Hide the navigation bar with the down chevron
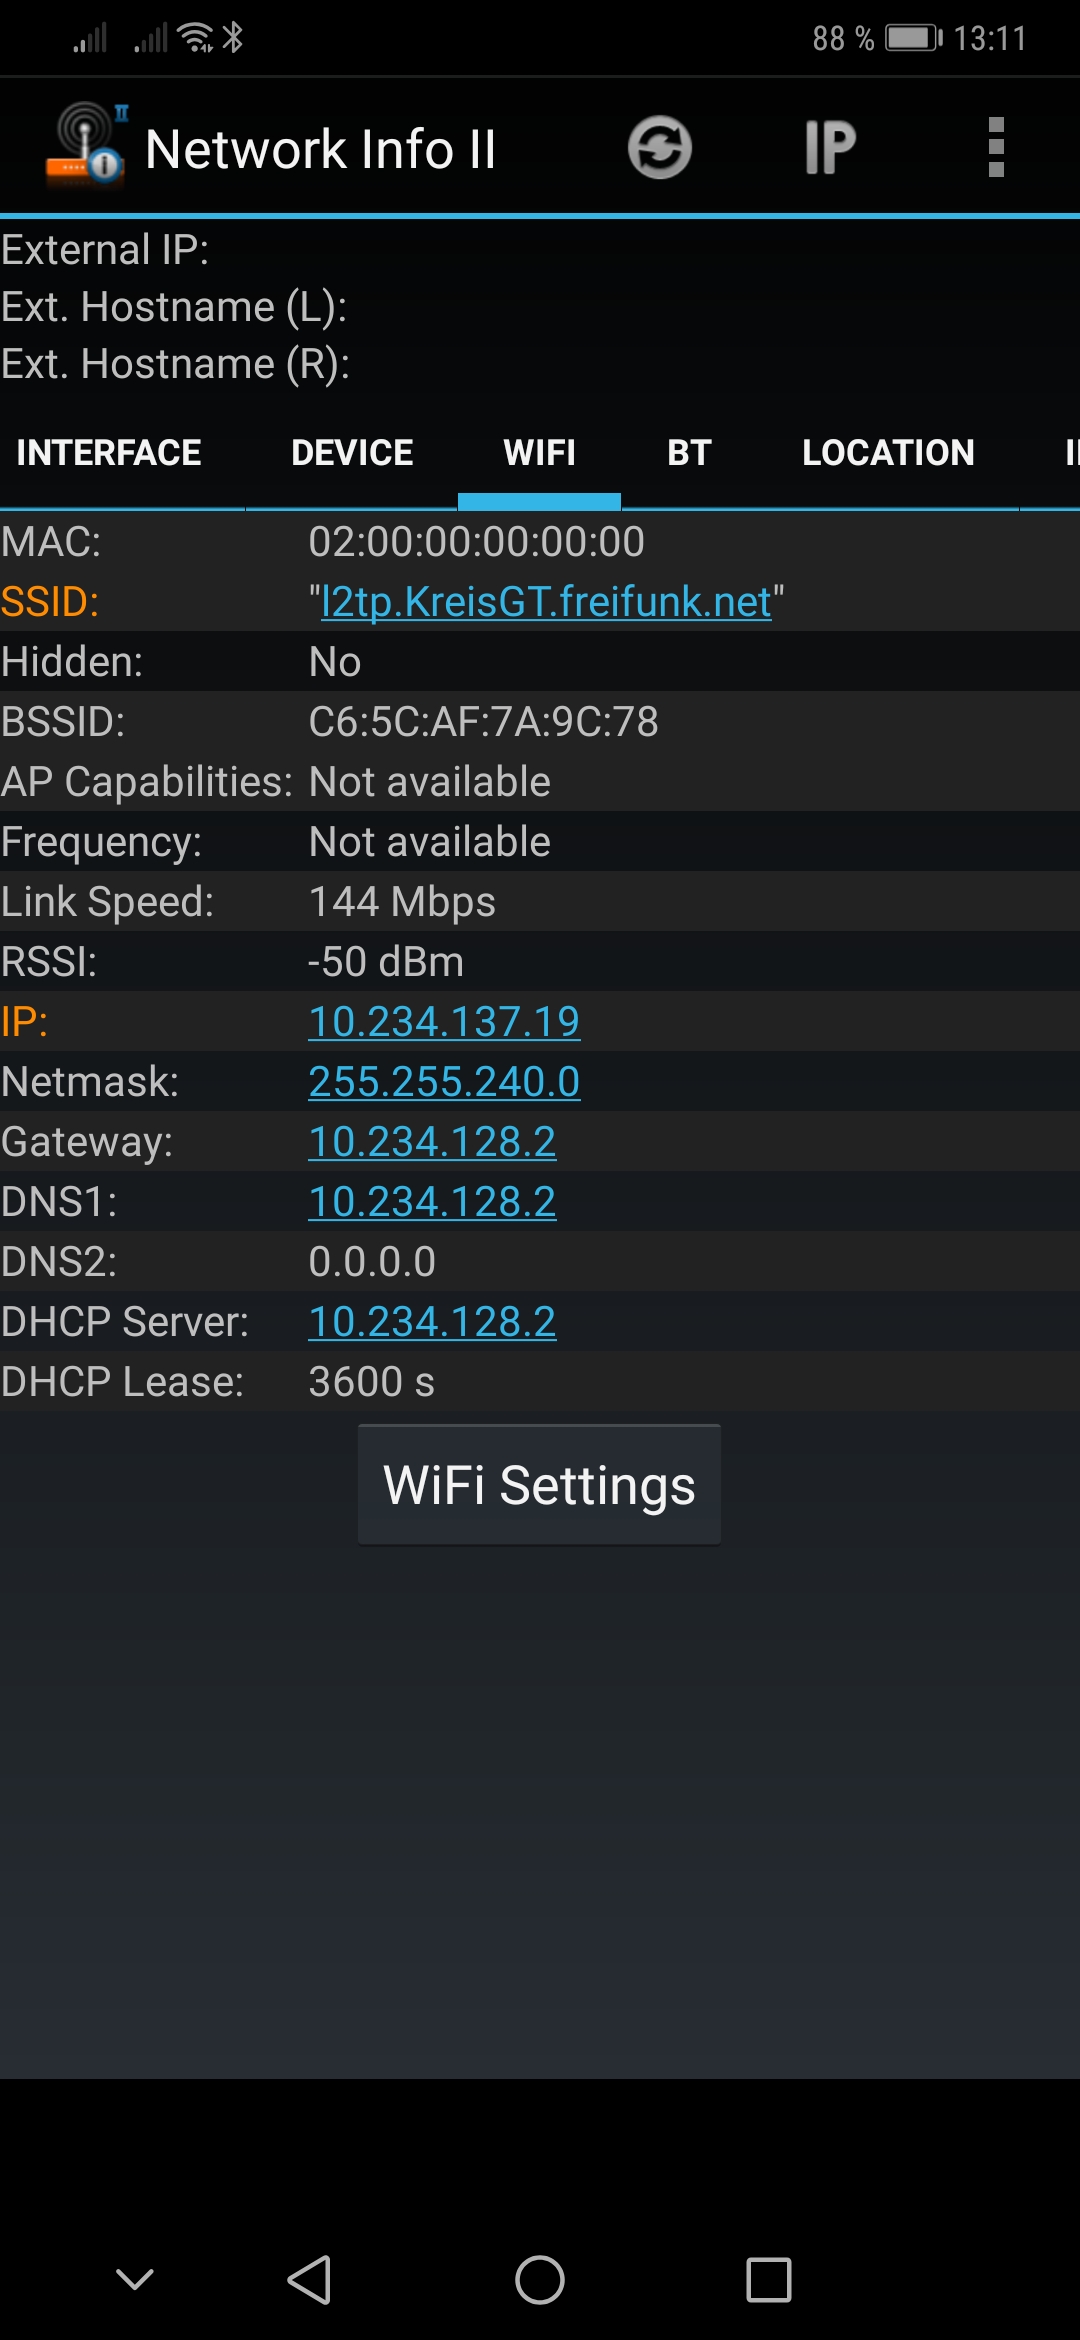The image size is (1080, 2340). [x=135, y=2279]
